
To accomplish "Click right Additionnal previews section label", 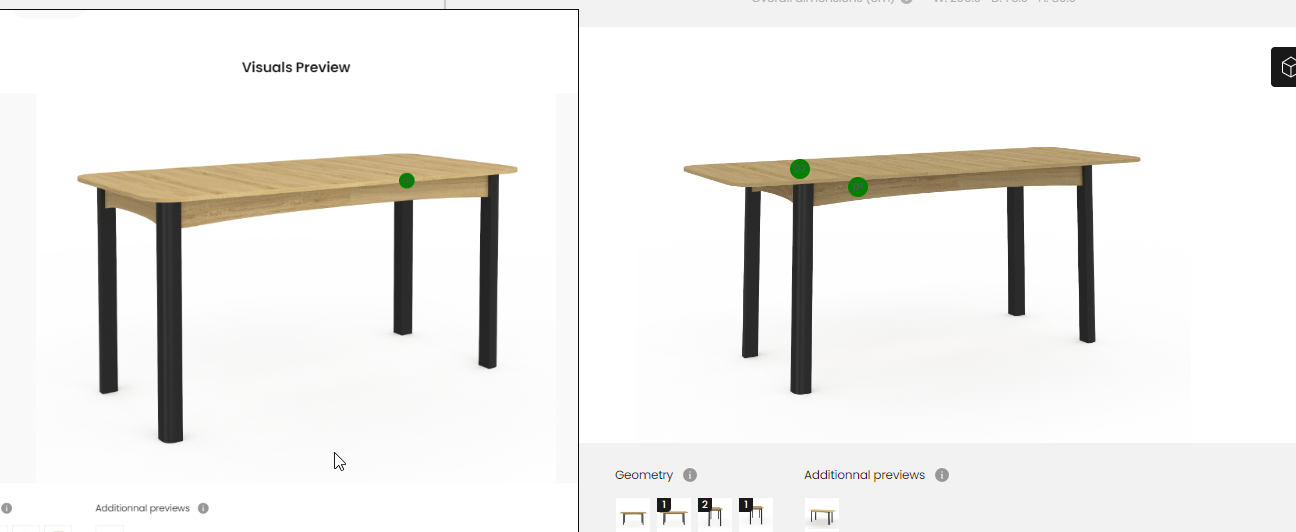I will [865, 475].
